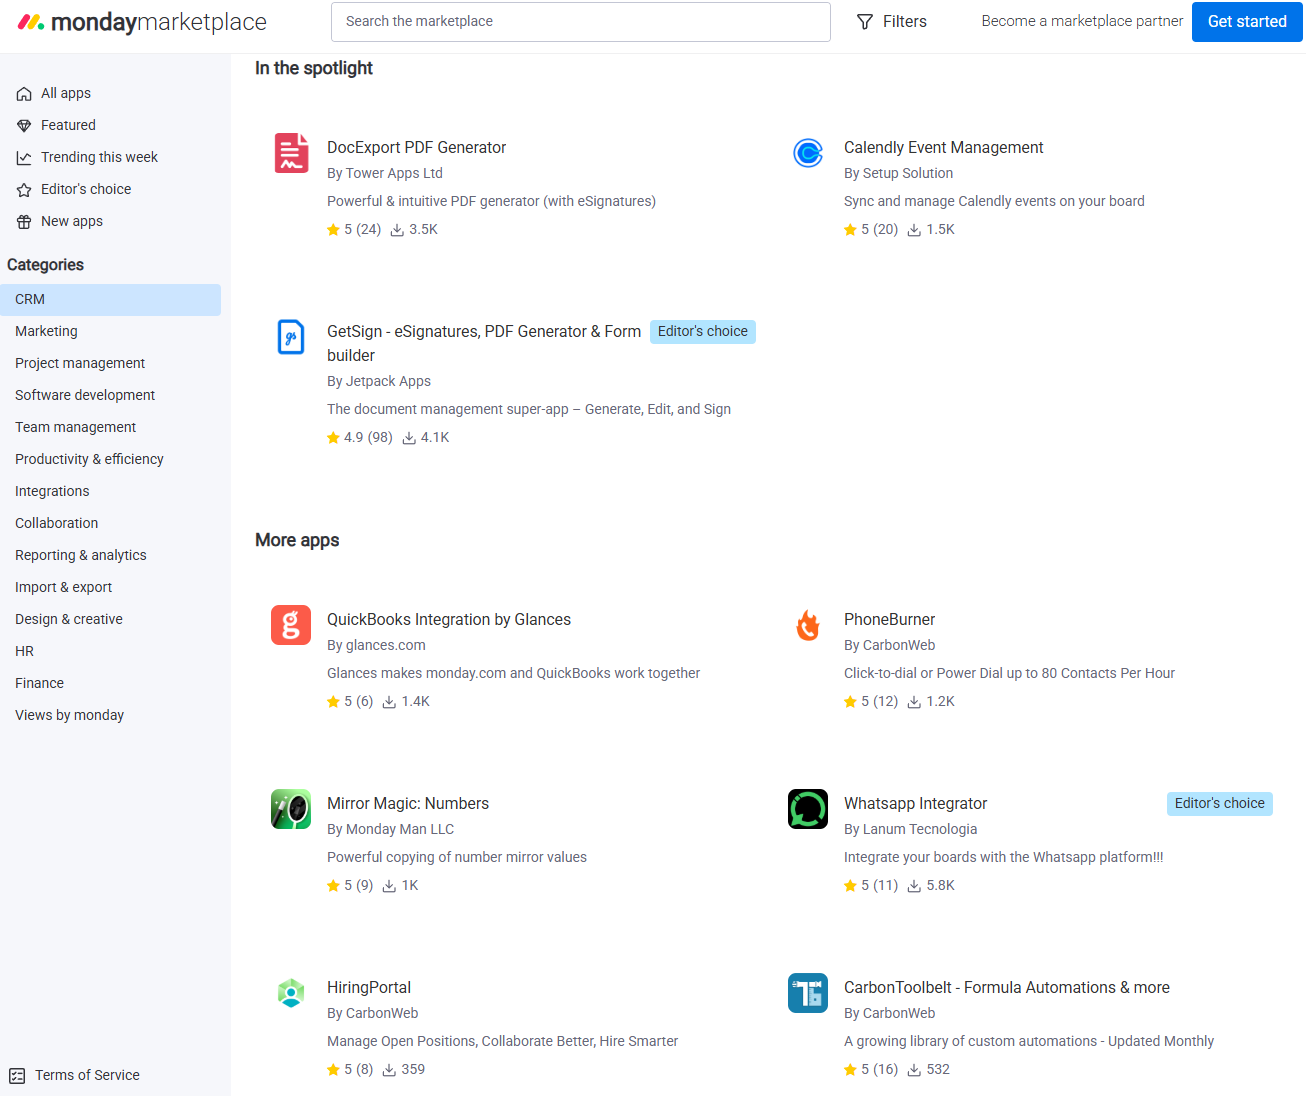
Task: Click the CarbonToolbelt app icon
Action: (808, 993)
